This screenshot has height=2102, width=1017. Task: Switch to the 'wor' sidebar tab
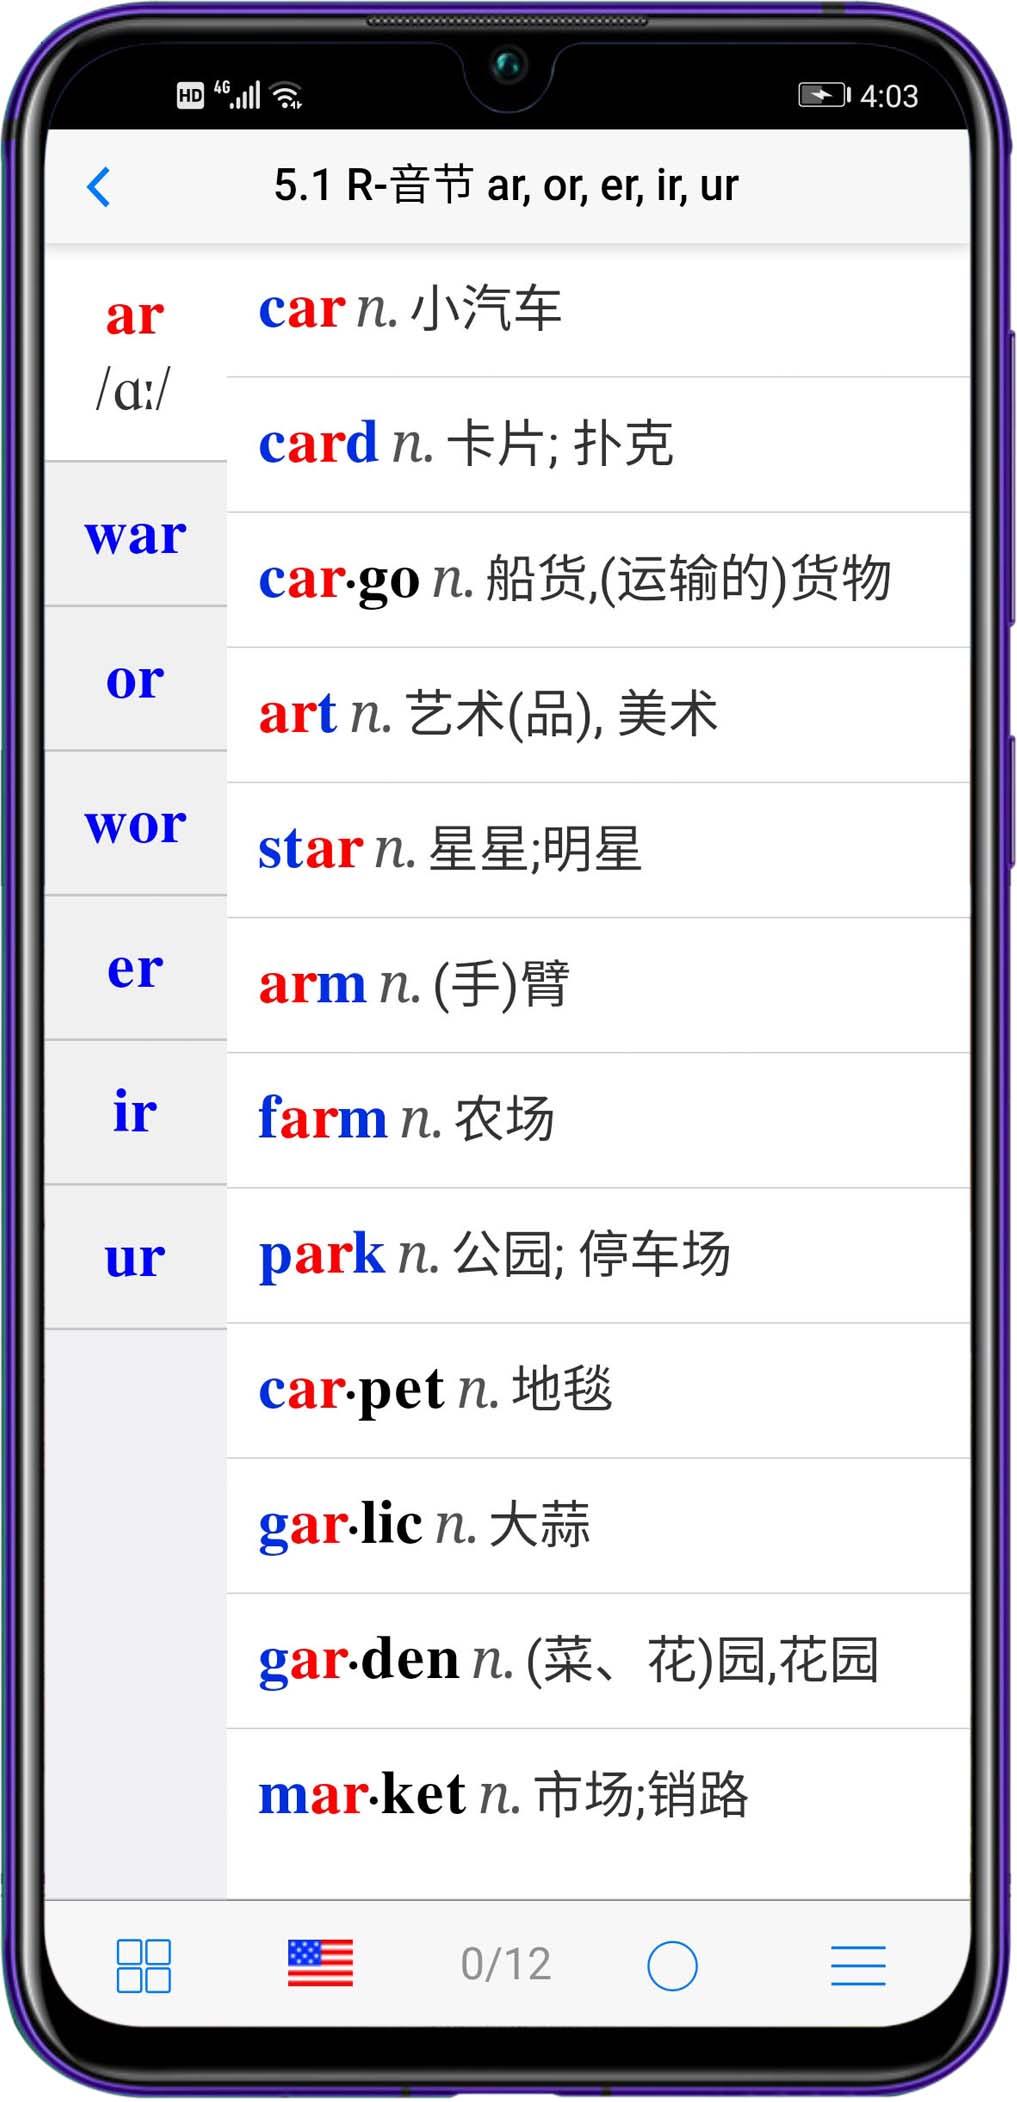(135, 824)
